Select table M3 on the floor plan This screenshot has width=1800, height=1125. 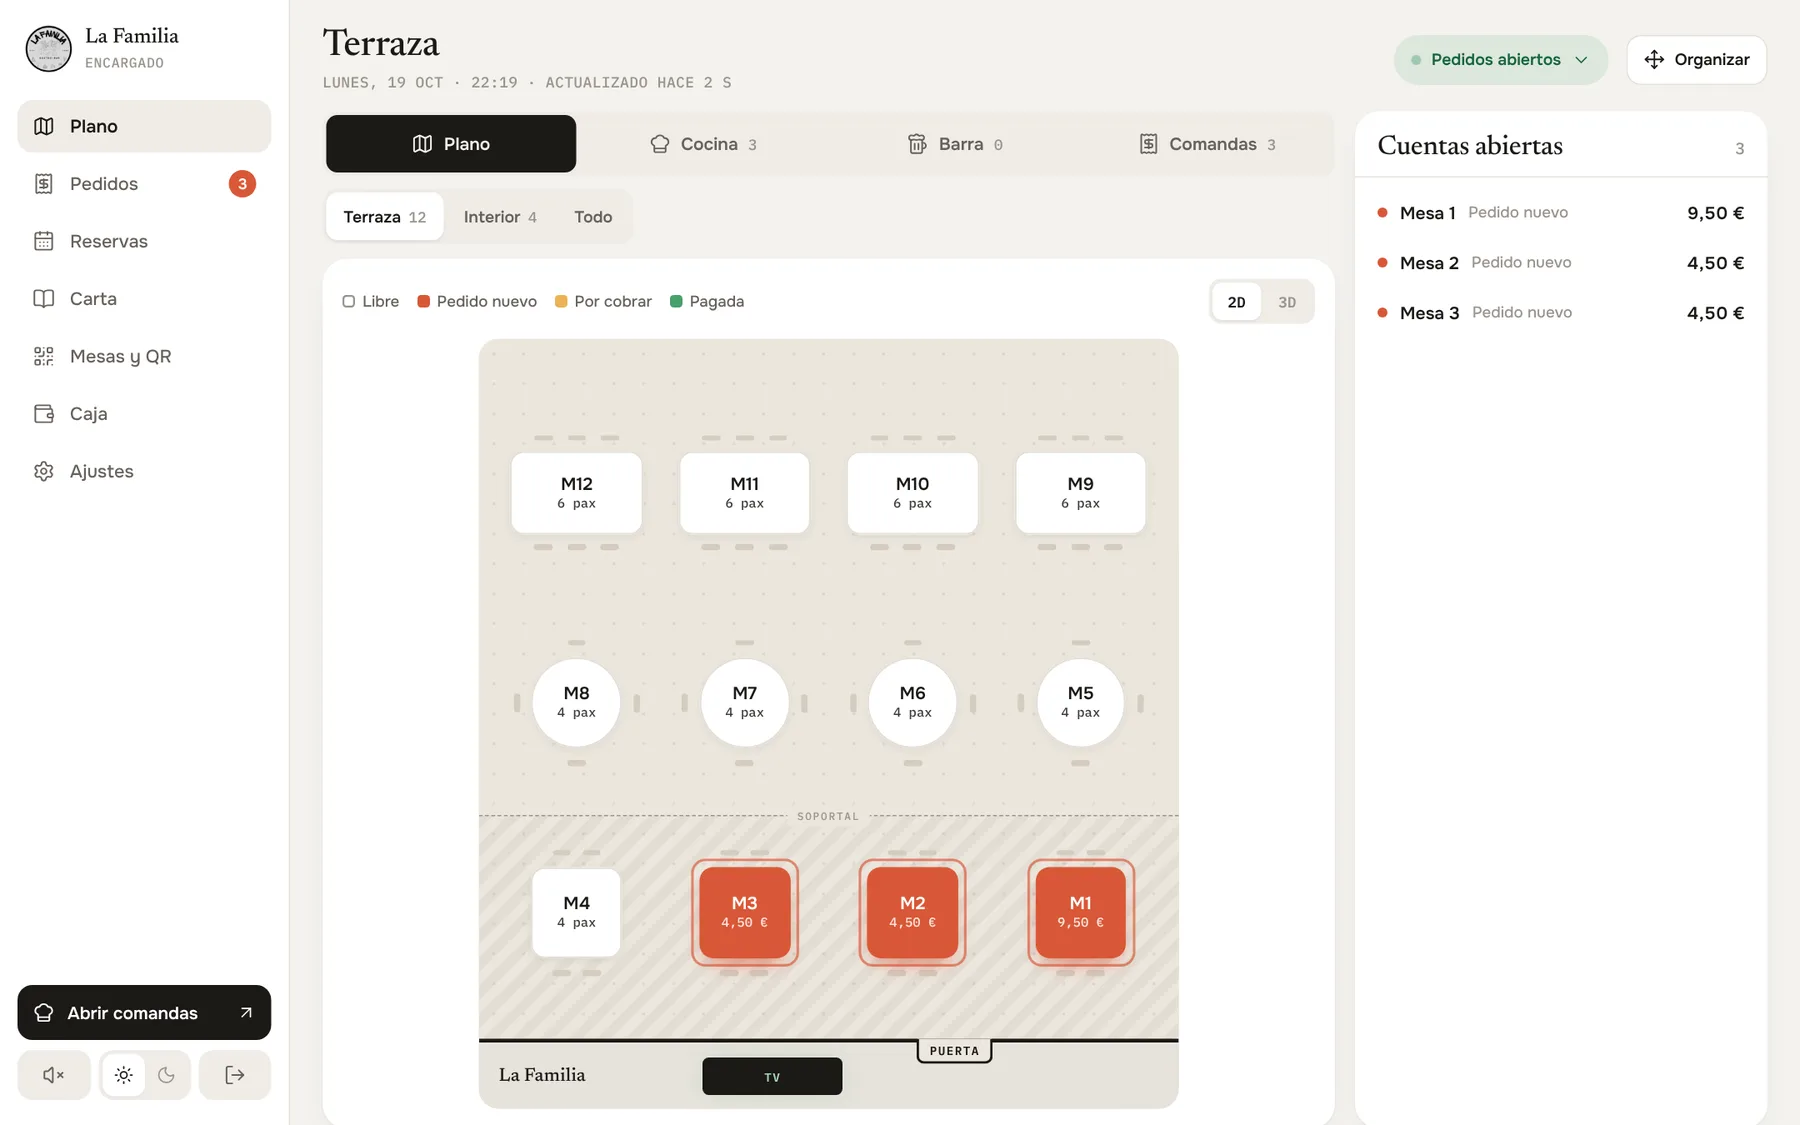tap(745, 912)
